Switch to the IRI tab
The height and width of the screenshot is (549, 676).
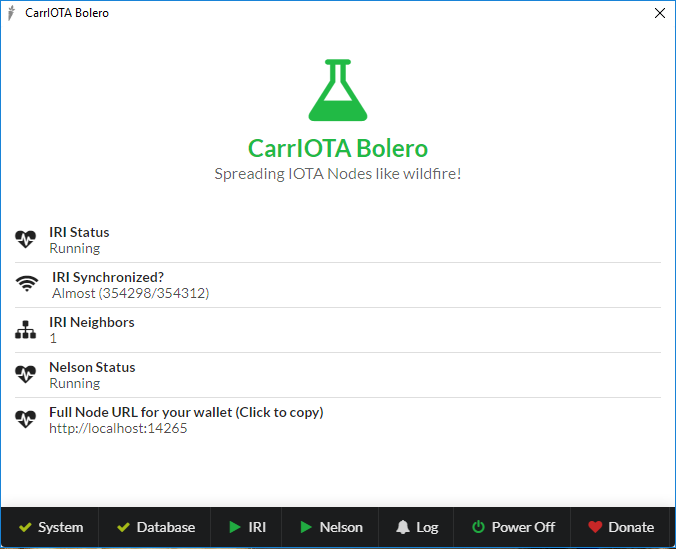click(246, 527)
